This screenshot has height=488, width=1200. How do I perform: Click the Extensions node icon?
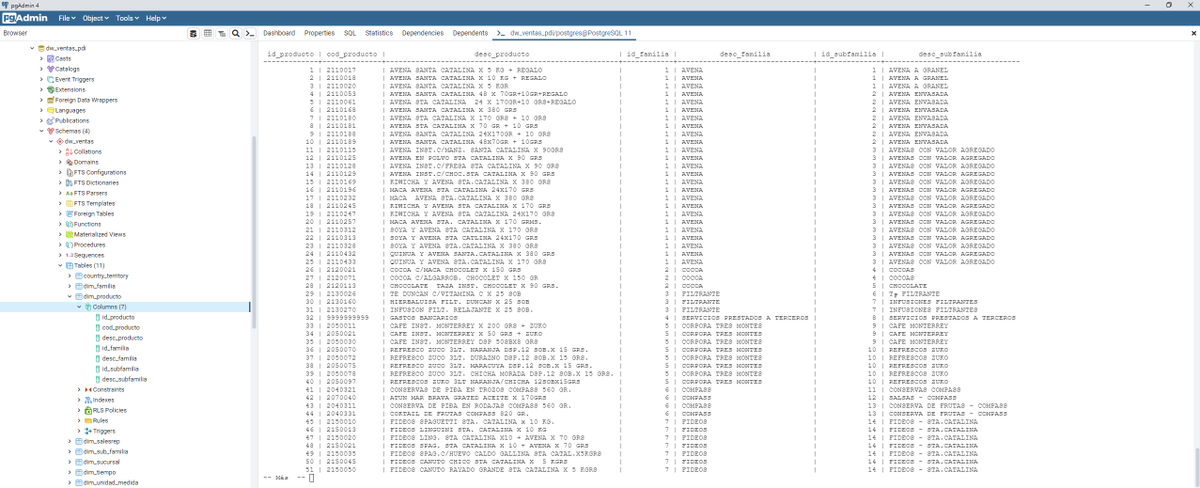tap(51, 89)
